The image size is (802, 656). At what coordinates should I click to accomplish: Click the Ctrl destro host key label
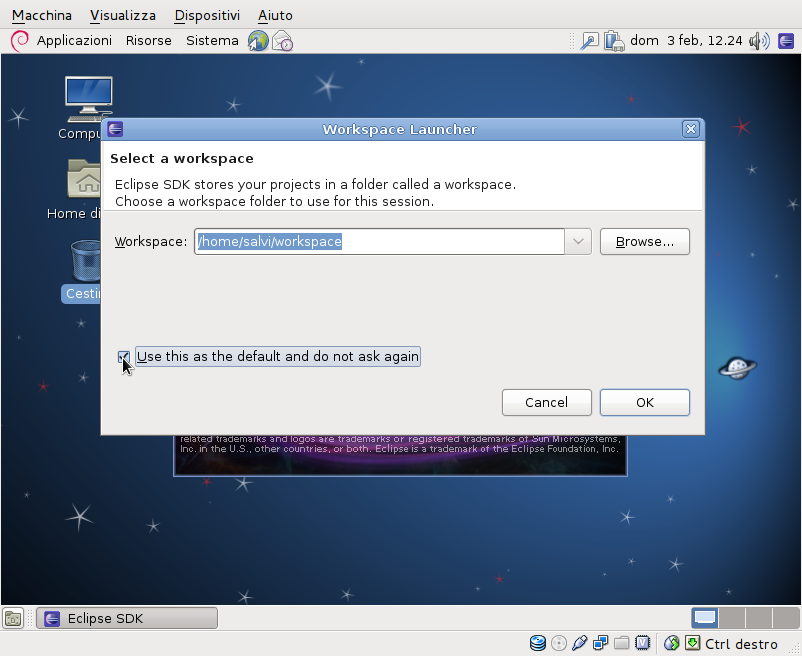pos(741,644)
